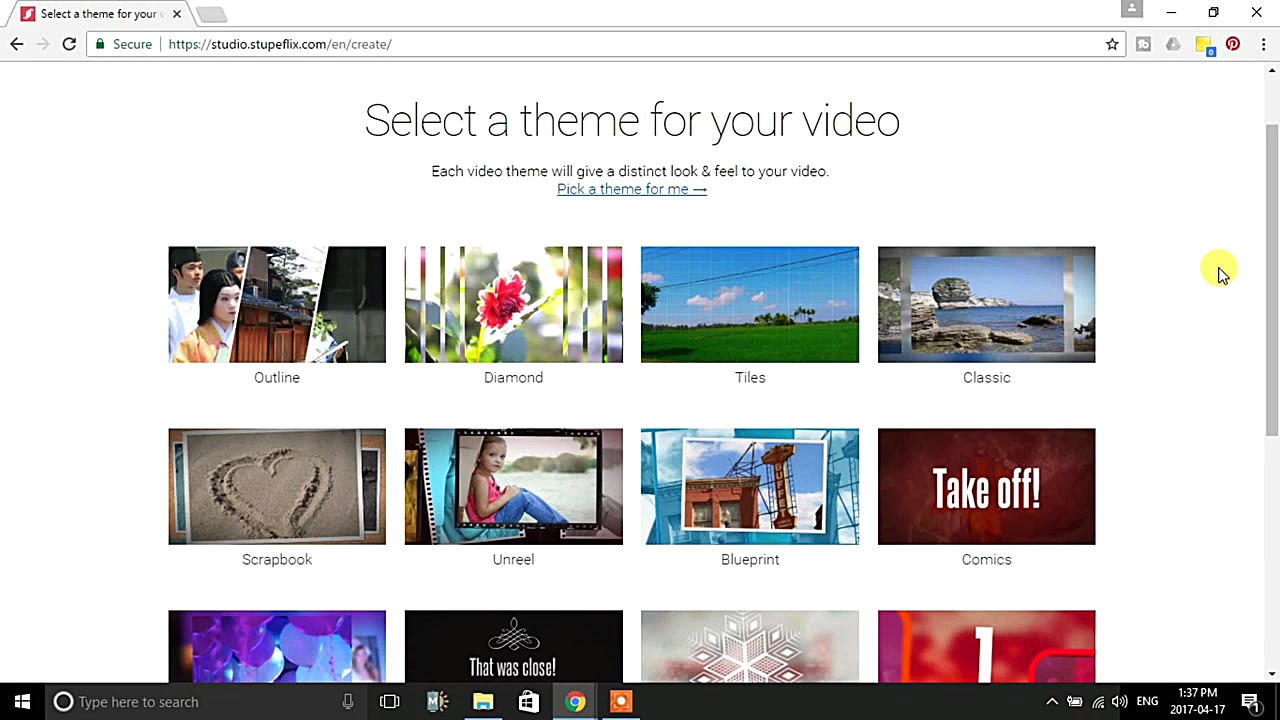Click the scrollbar up arrow
This screenshot has height=720, width=1280.
(1272, 70)
